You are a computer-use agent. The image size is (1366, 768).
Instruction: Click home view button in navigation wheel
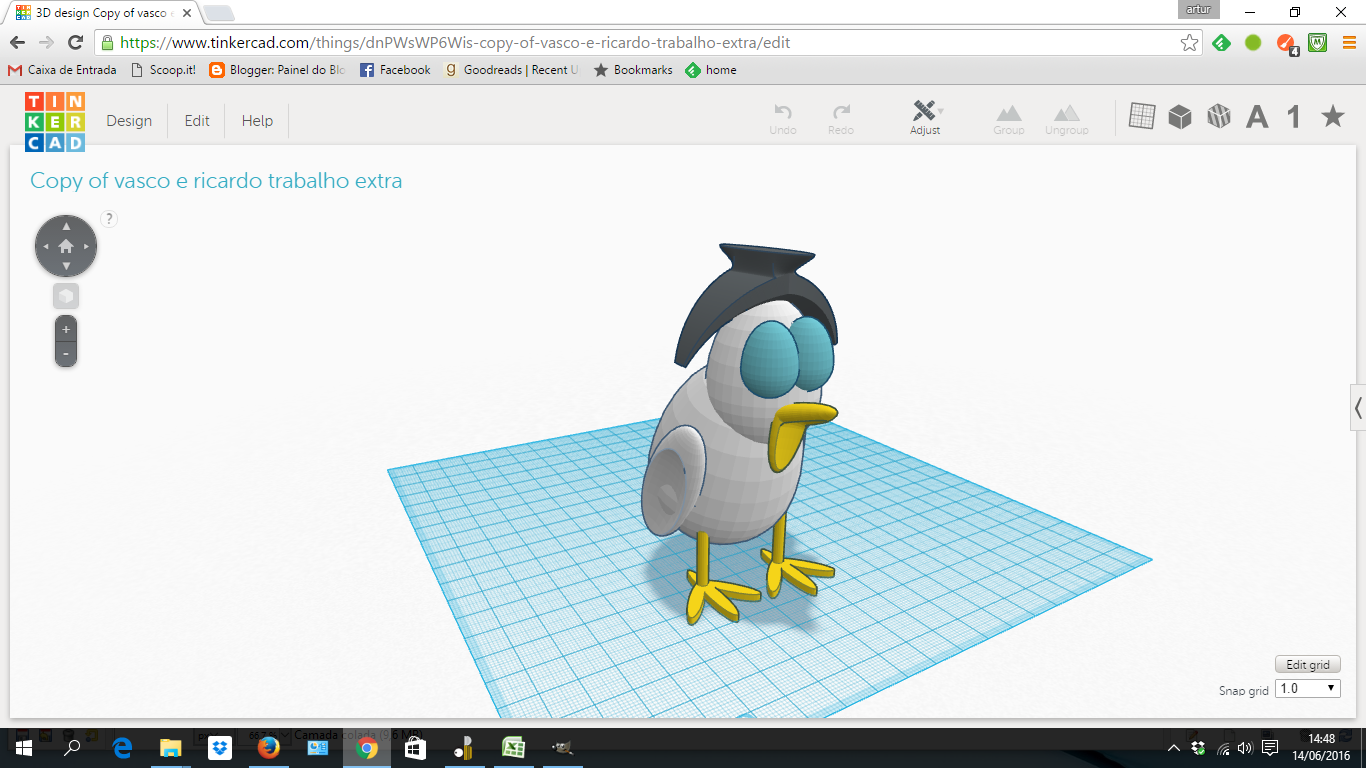tap(66, 246)
